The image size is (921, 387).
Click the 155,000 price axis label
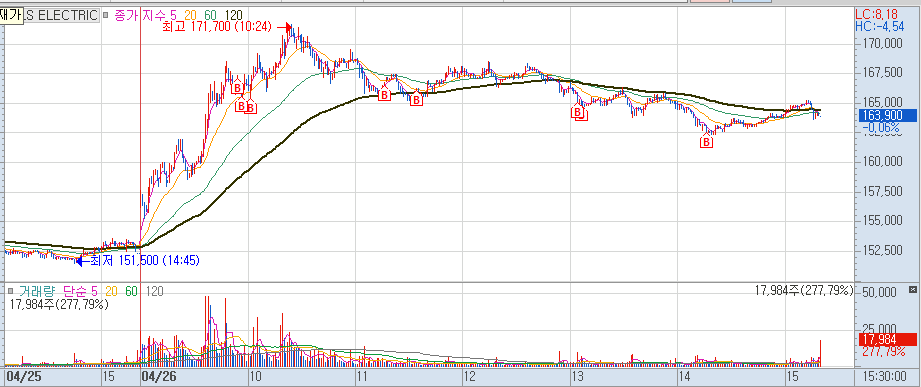coord(883,221)
